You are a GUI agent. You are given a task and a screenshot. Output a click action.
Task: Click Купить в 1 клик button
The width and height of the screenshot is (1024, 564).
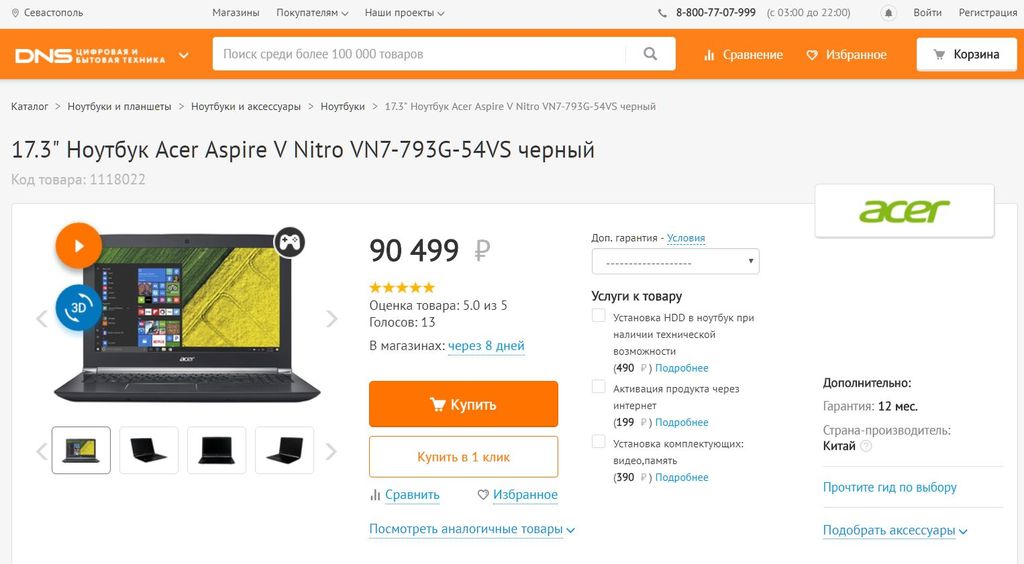(463, 457)
